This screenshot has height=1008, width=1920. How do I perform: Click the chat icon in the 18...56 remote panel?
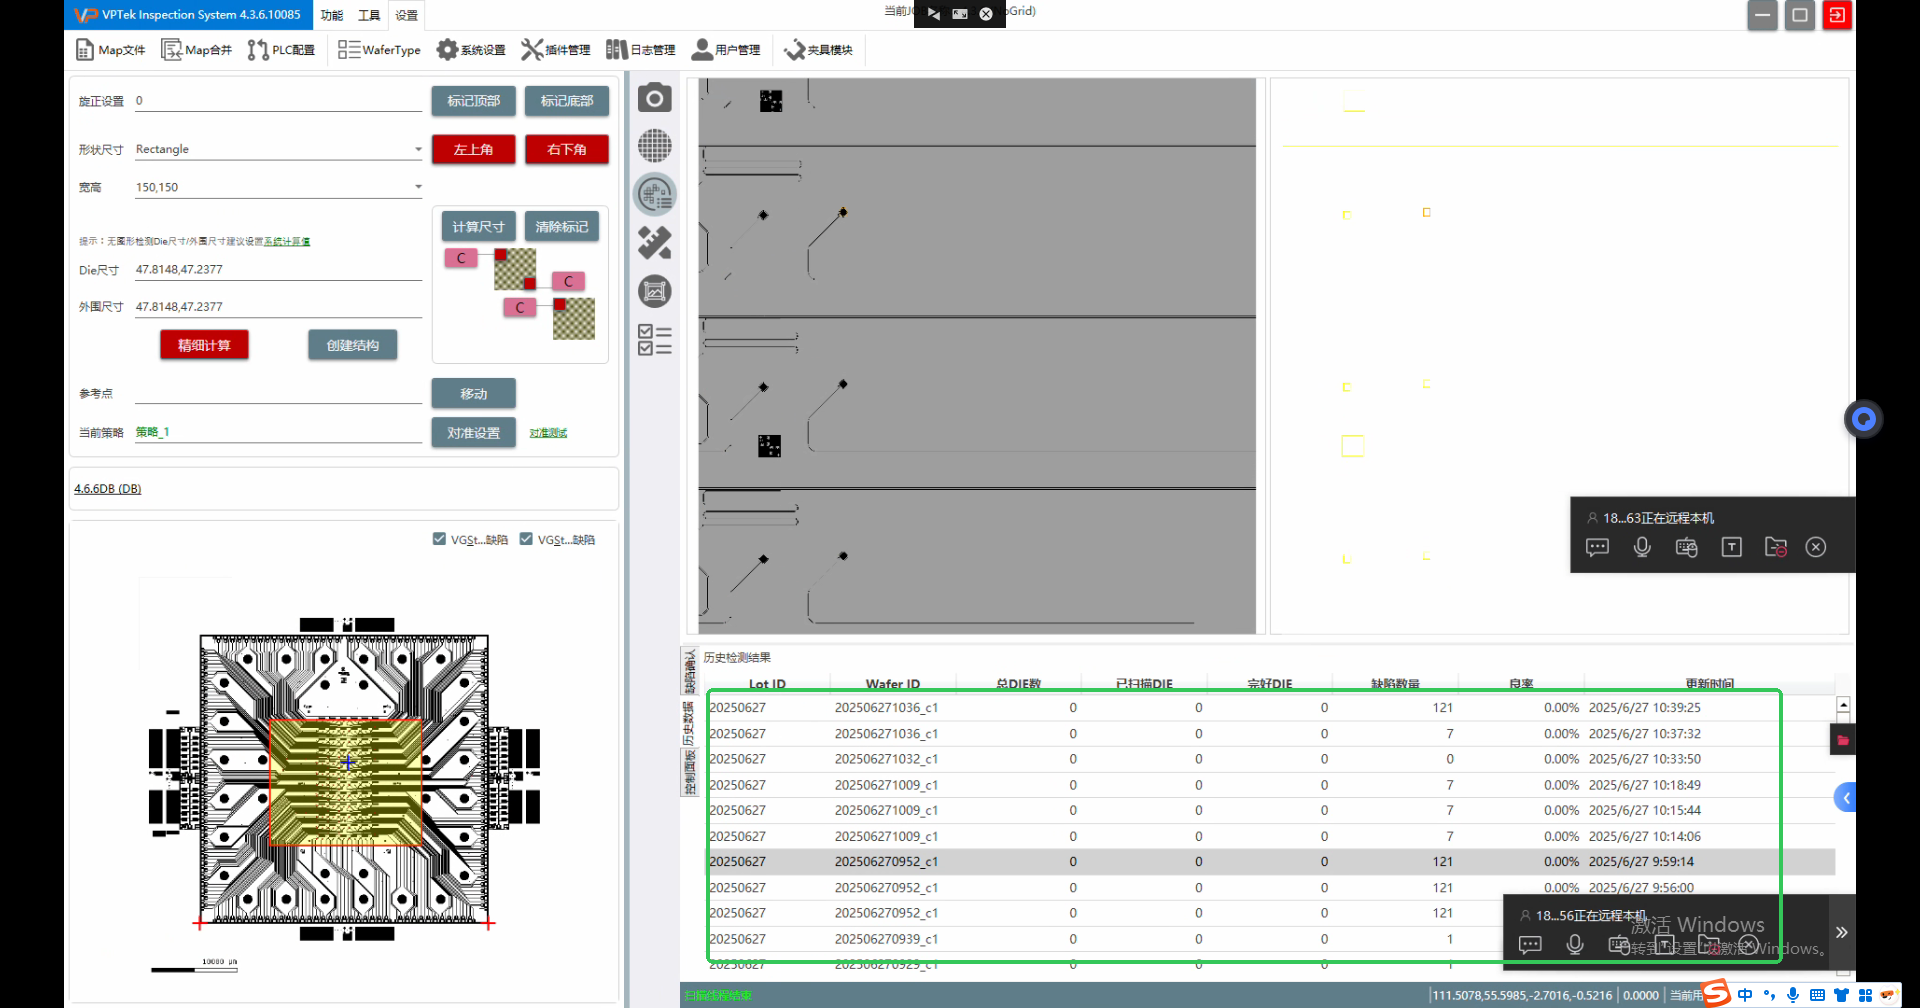pyautogui.click(x=1530, y=944)
